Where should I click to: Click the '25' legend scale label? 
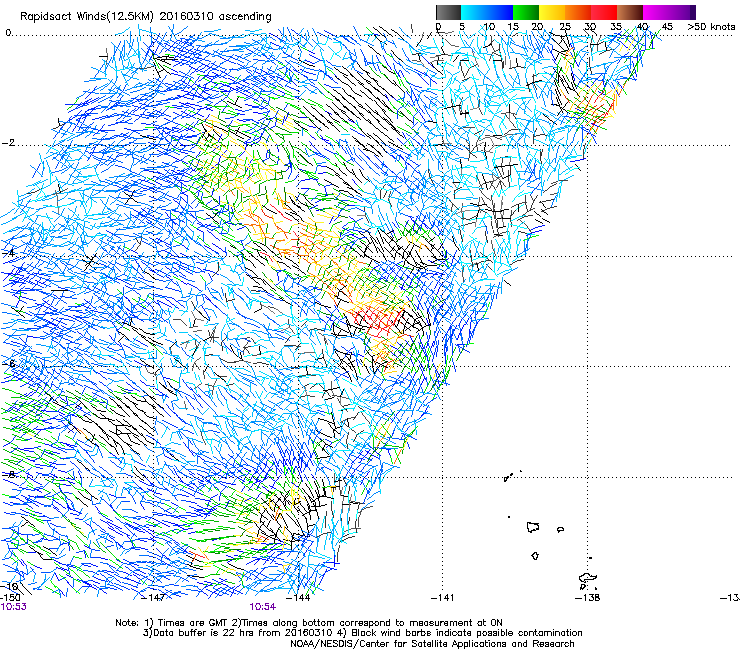pyautogui.click(x=565, y=27)
